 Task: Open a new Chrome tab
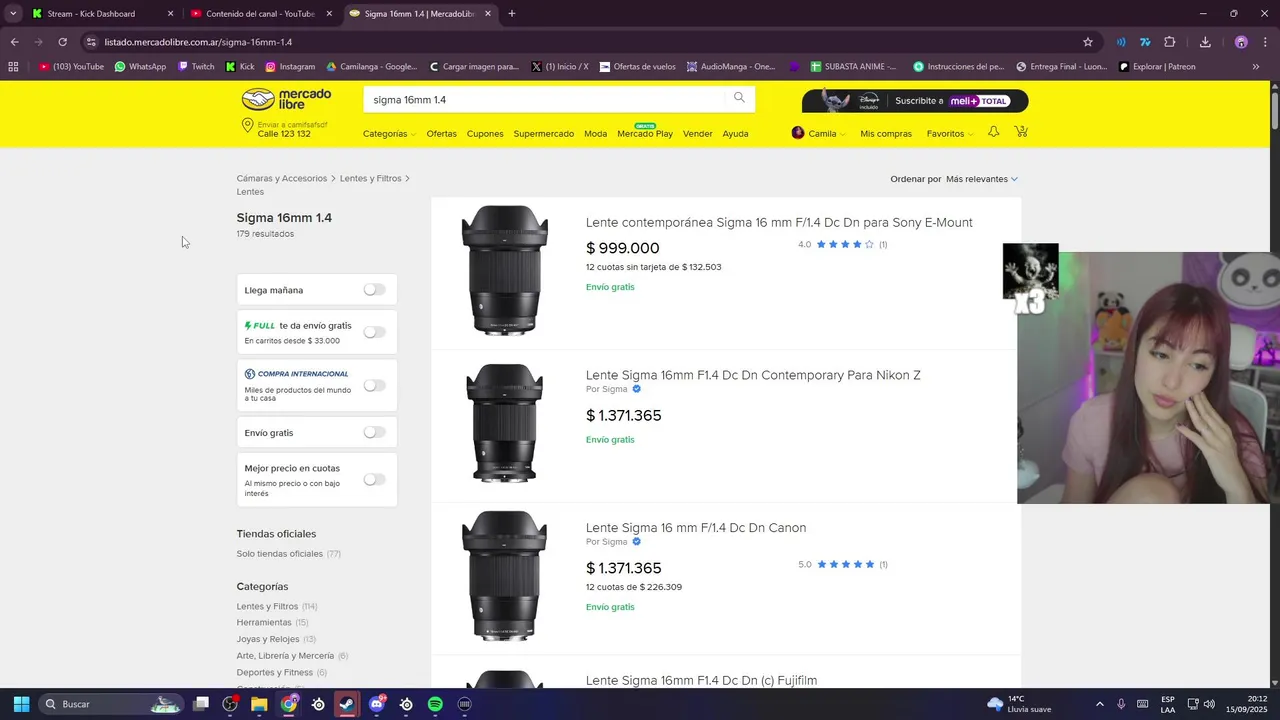click(512, 14)
